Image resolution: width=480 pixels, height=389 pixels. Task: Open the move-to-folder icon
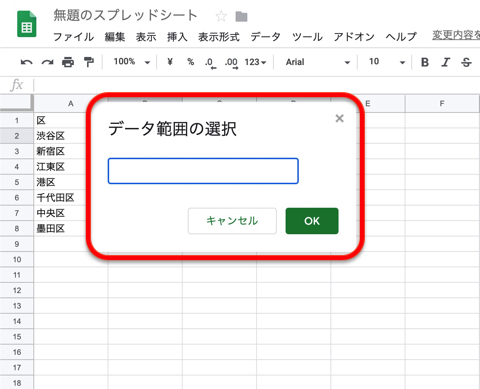click(241, 16)
